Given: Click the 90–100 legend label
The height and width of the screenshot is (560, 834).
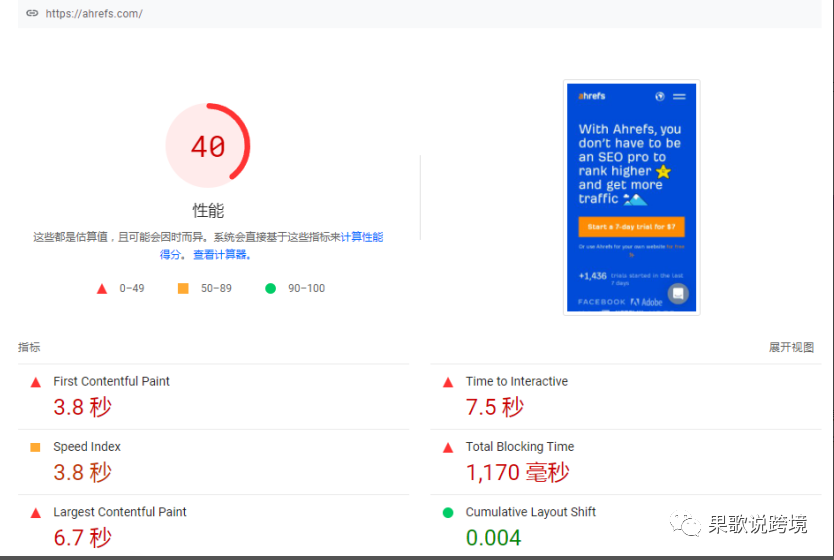Looking at the screenshot, I should click(306, 288).
